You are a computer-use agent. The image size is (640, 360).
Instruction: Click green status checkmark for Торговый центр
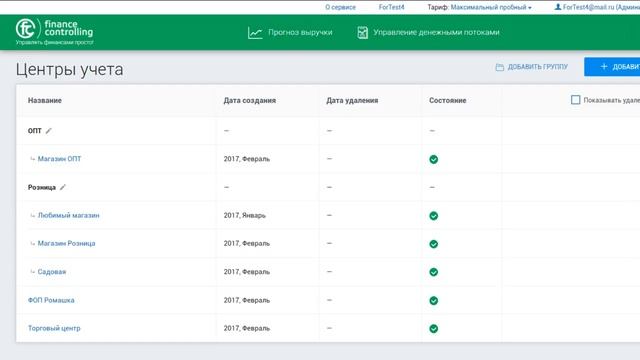pyautogui.click(x=433, y=329)
